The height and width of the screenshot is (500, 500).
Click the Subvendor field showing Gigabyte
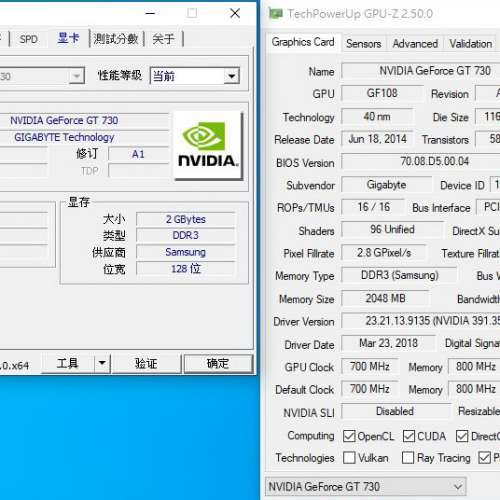387,185
